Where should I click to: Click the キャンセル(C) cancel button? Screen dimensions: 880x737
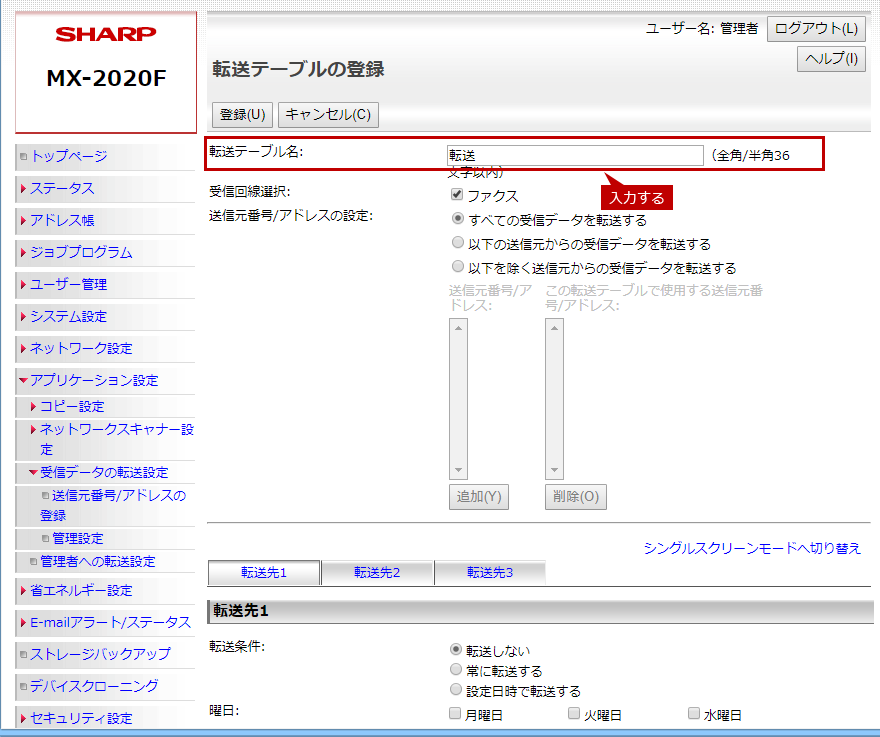coord(328,115)
